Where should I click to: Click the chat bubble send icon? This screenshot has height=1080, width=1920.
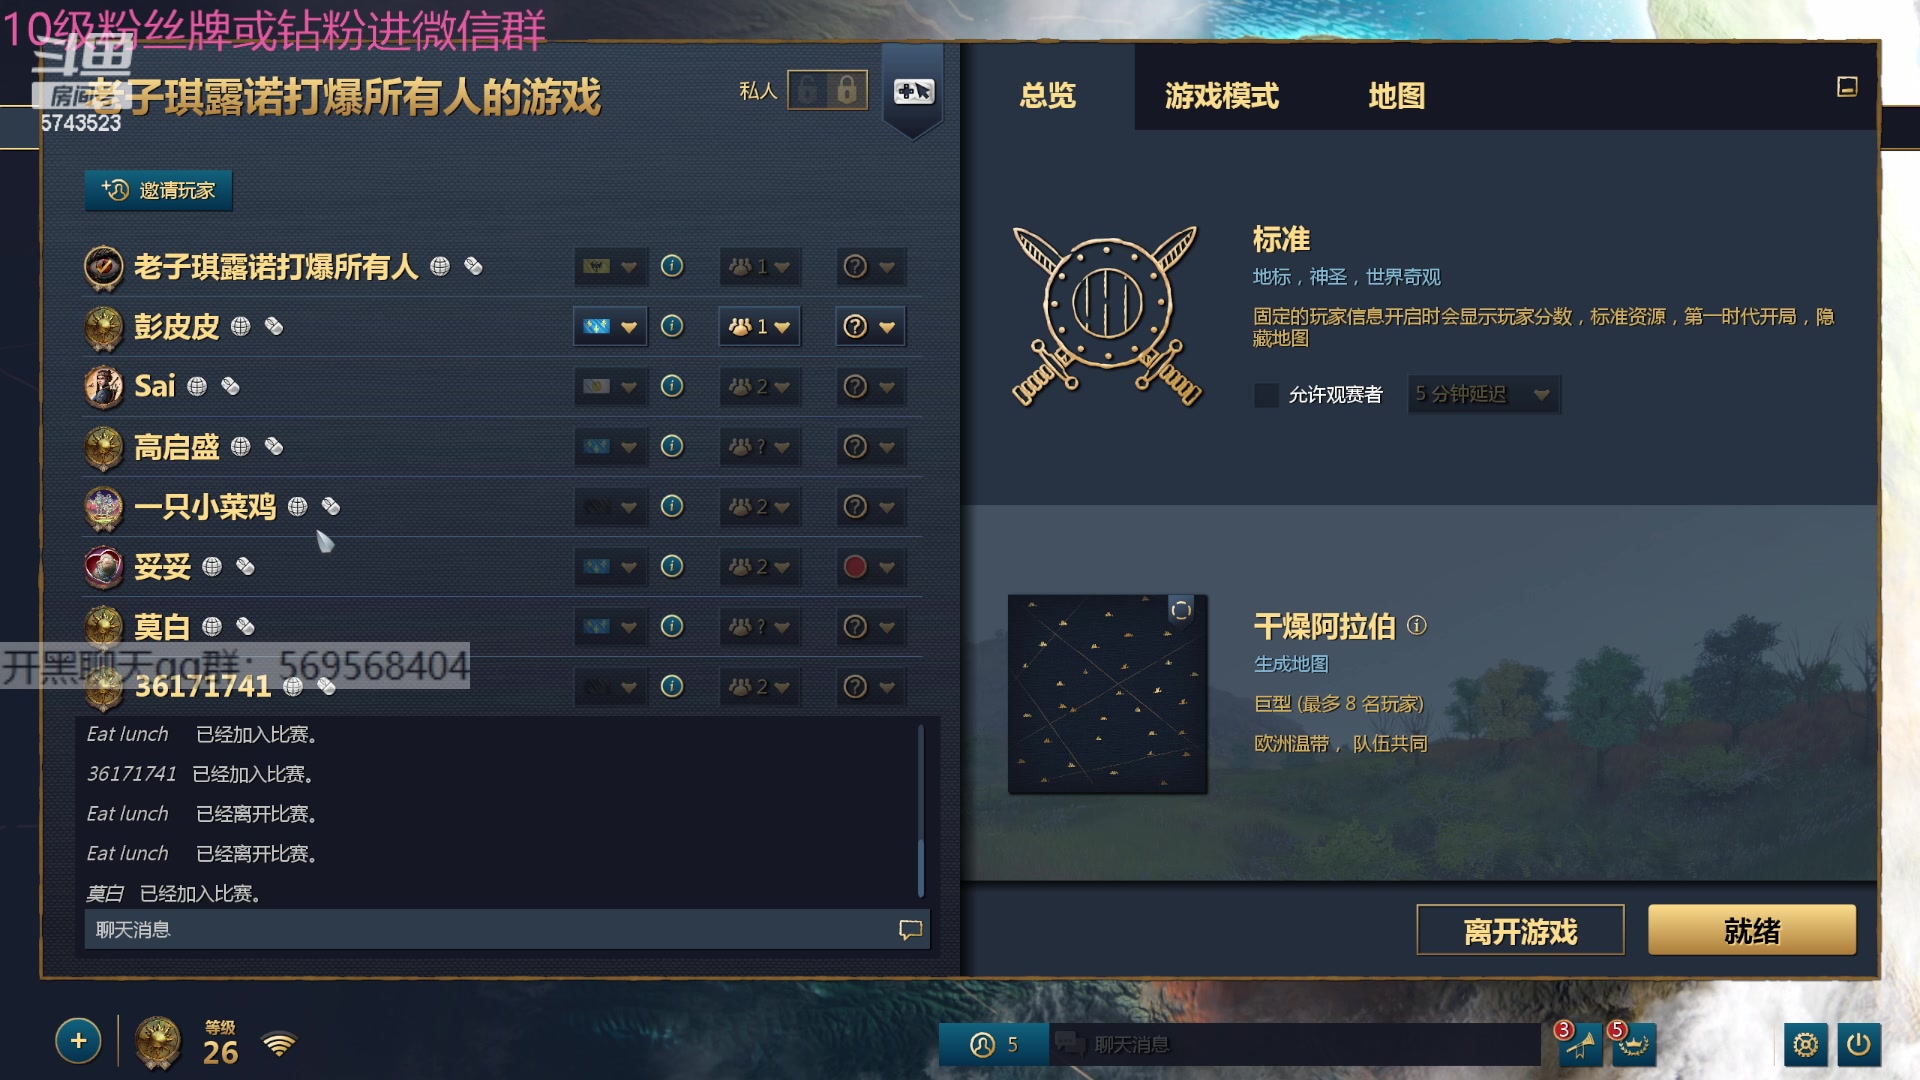tap(910, 930)
